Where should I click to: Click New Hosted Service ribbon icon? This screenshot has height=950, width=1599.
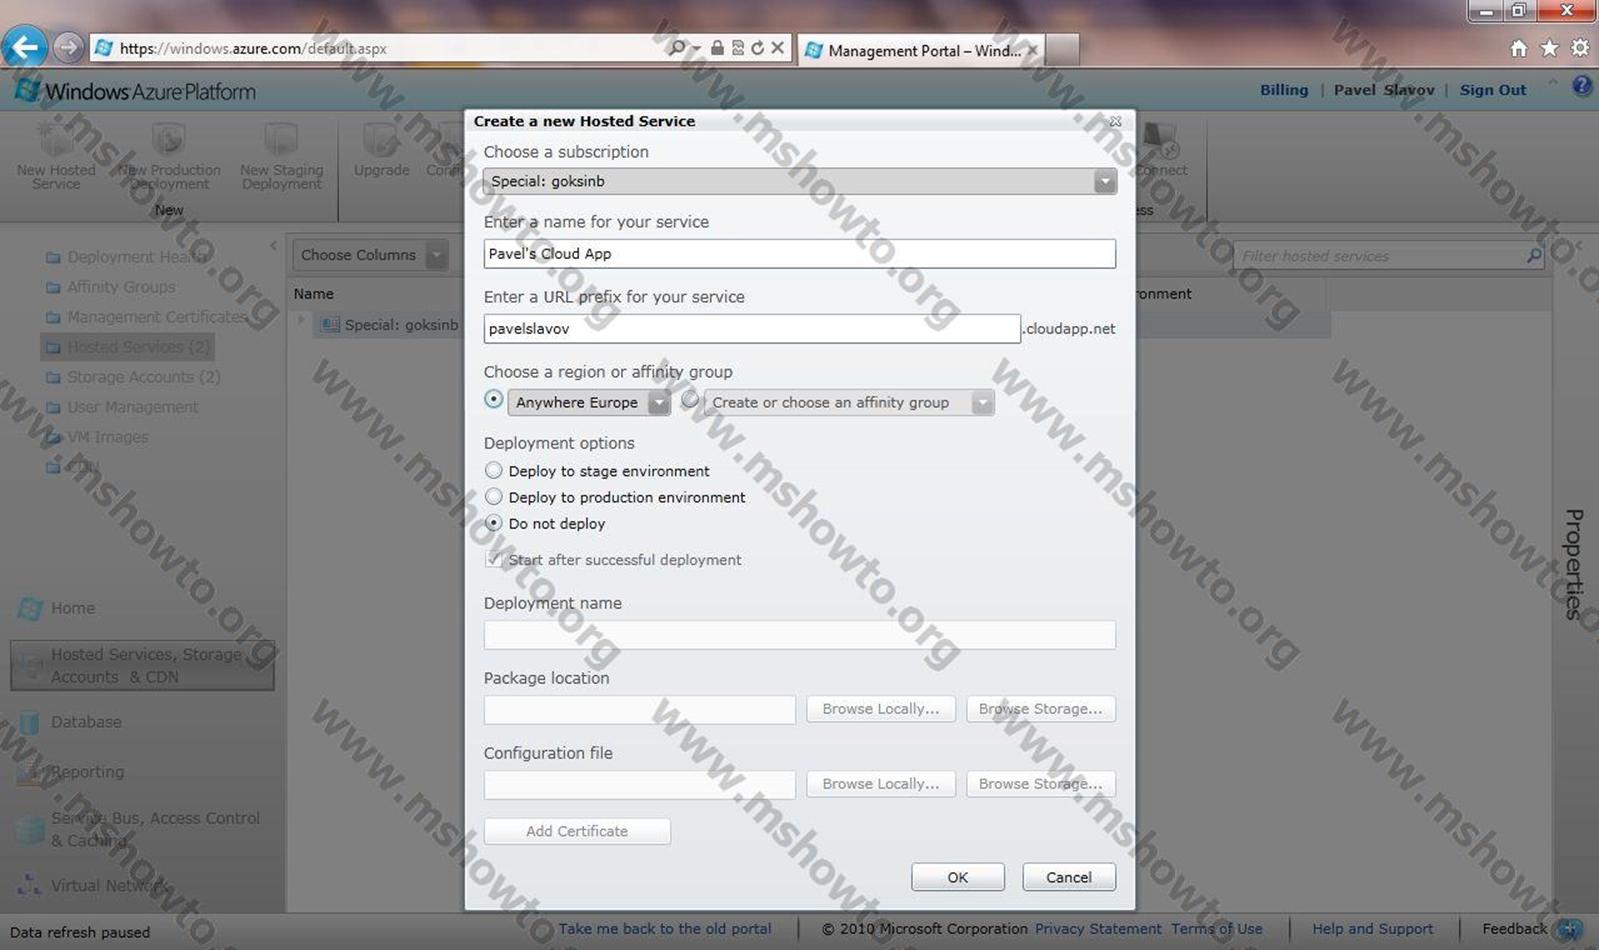coord(56,156)
